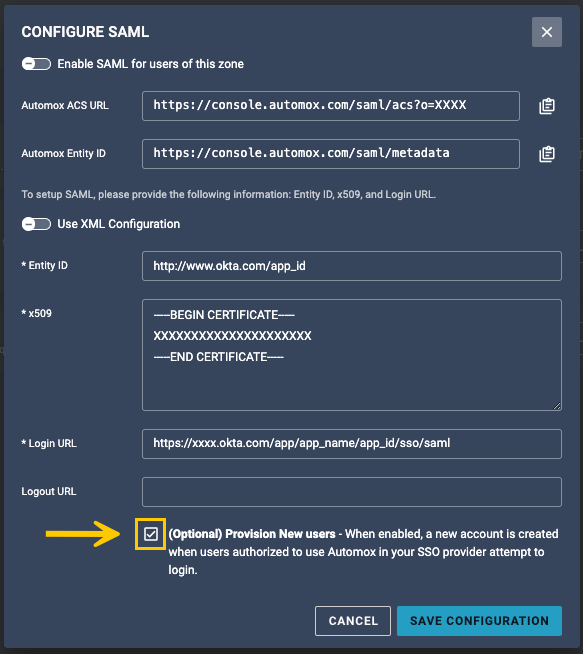Focus the Login URL input field
The image size is (583, 654).
coord(352,444)
